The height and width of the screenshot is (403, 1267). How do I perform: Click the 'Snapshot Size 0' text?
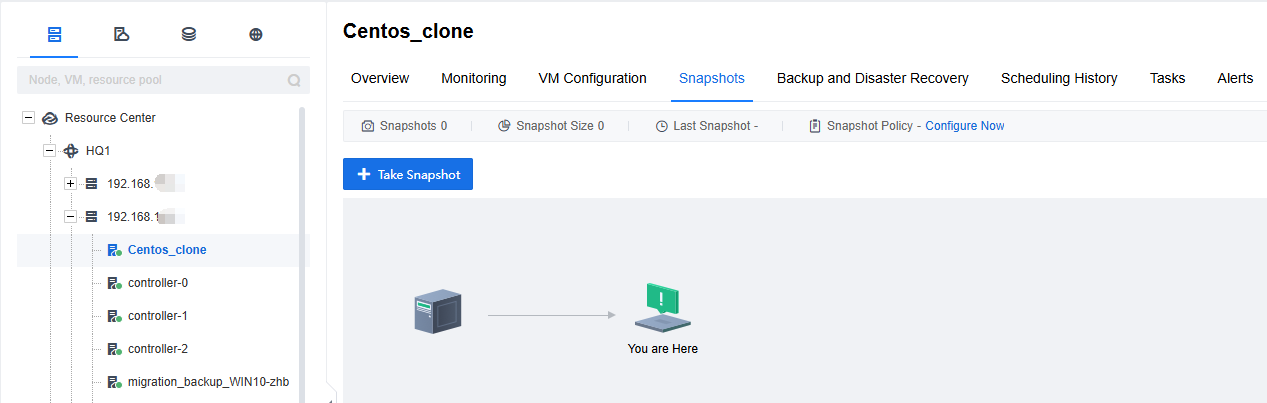point(560,126)
